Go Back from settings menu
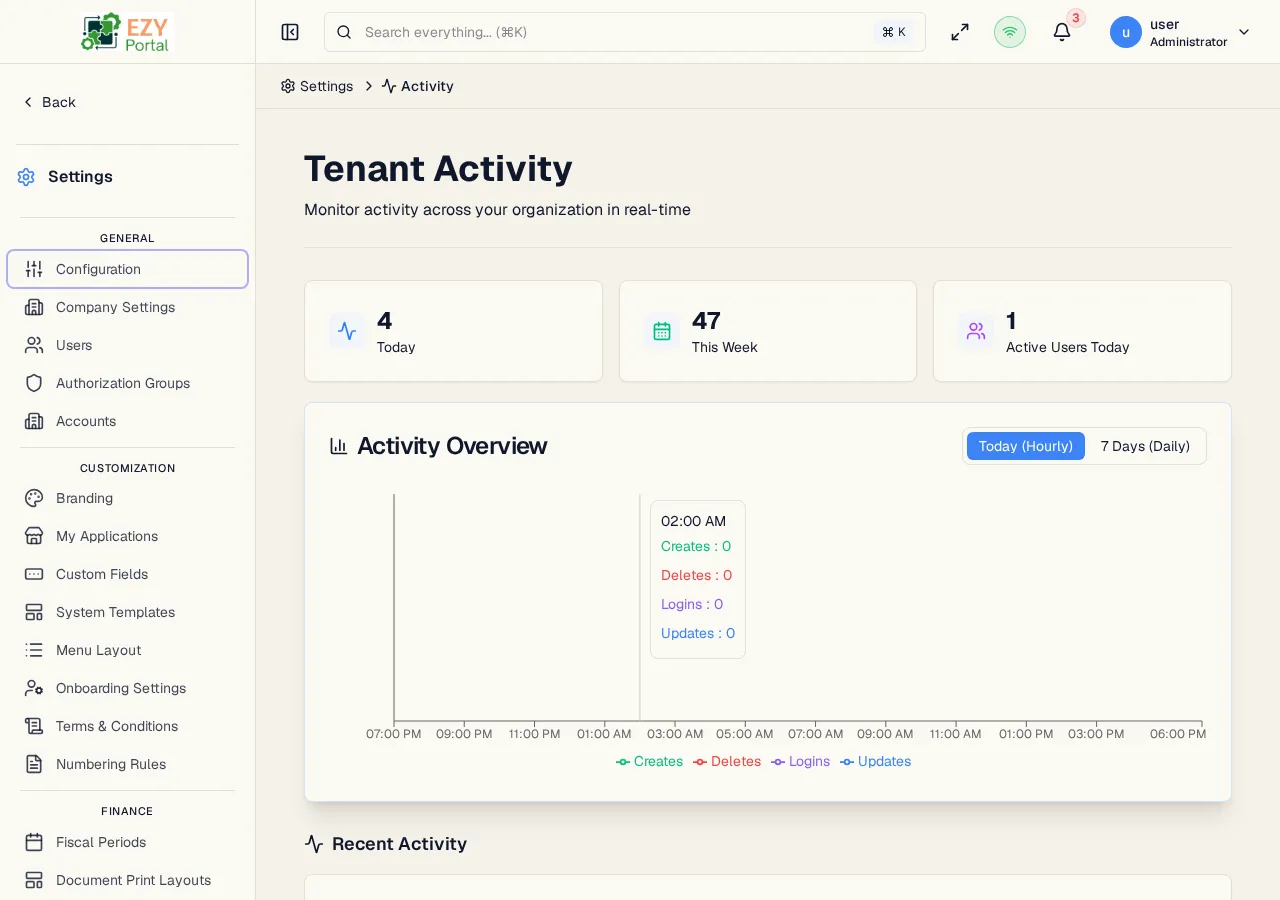 pyautogui.click(x=49, y=102)
